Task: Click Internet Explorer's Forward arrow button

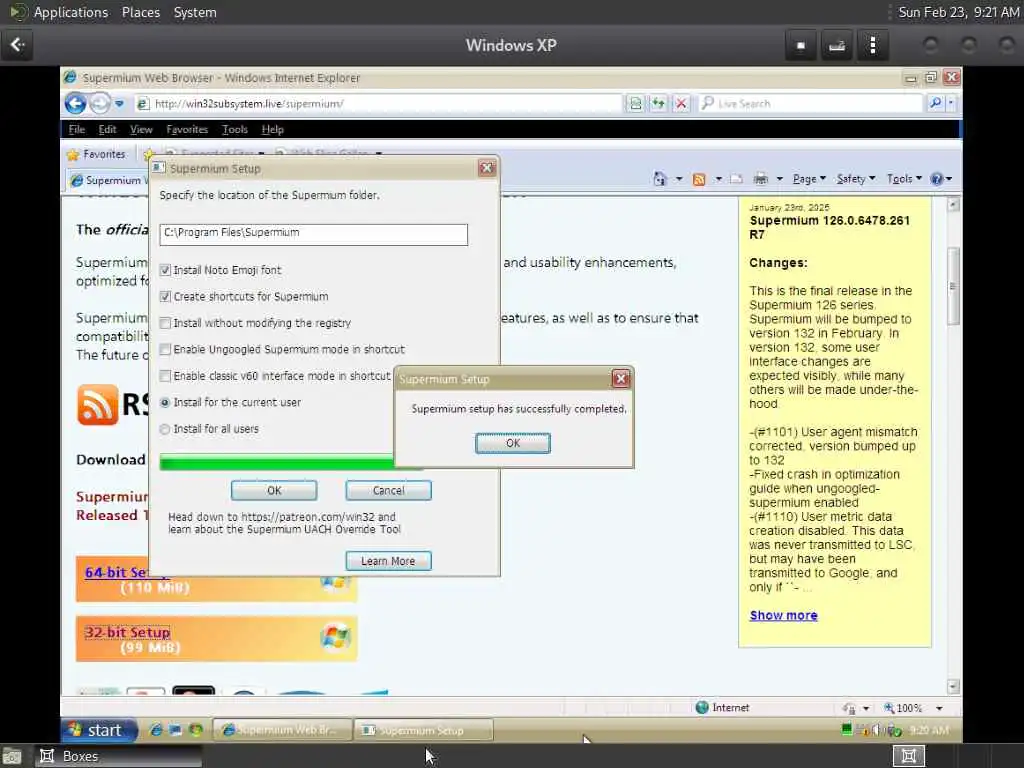Action: pyautogui.click(x=100, y=103)
